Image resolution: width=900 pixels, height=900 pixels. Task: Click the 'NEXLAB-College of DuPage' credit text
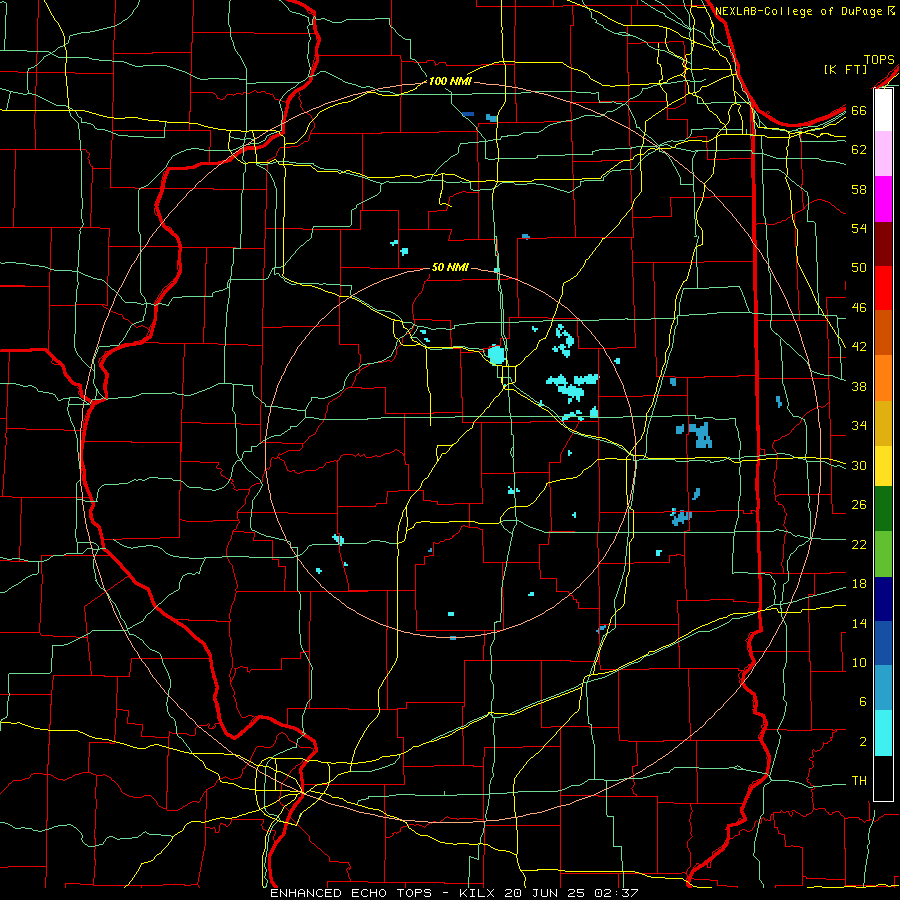pos(800,11)
